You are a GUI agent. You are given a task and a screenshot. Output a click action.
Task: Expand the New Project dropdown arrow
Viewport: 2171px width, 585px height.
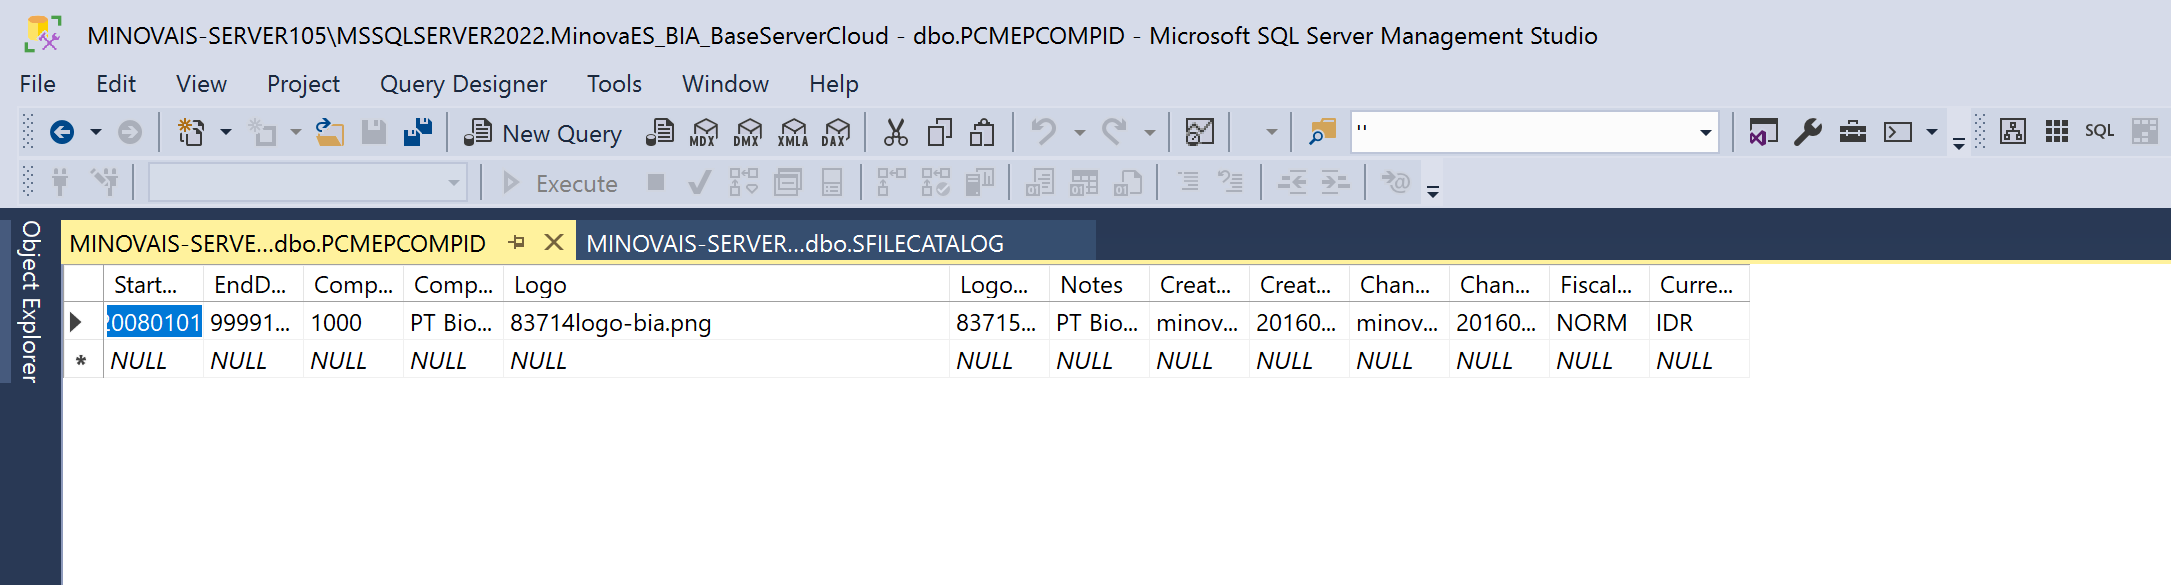pyautogui.click(x=226, y=132)
